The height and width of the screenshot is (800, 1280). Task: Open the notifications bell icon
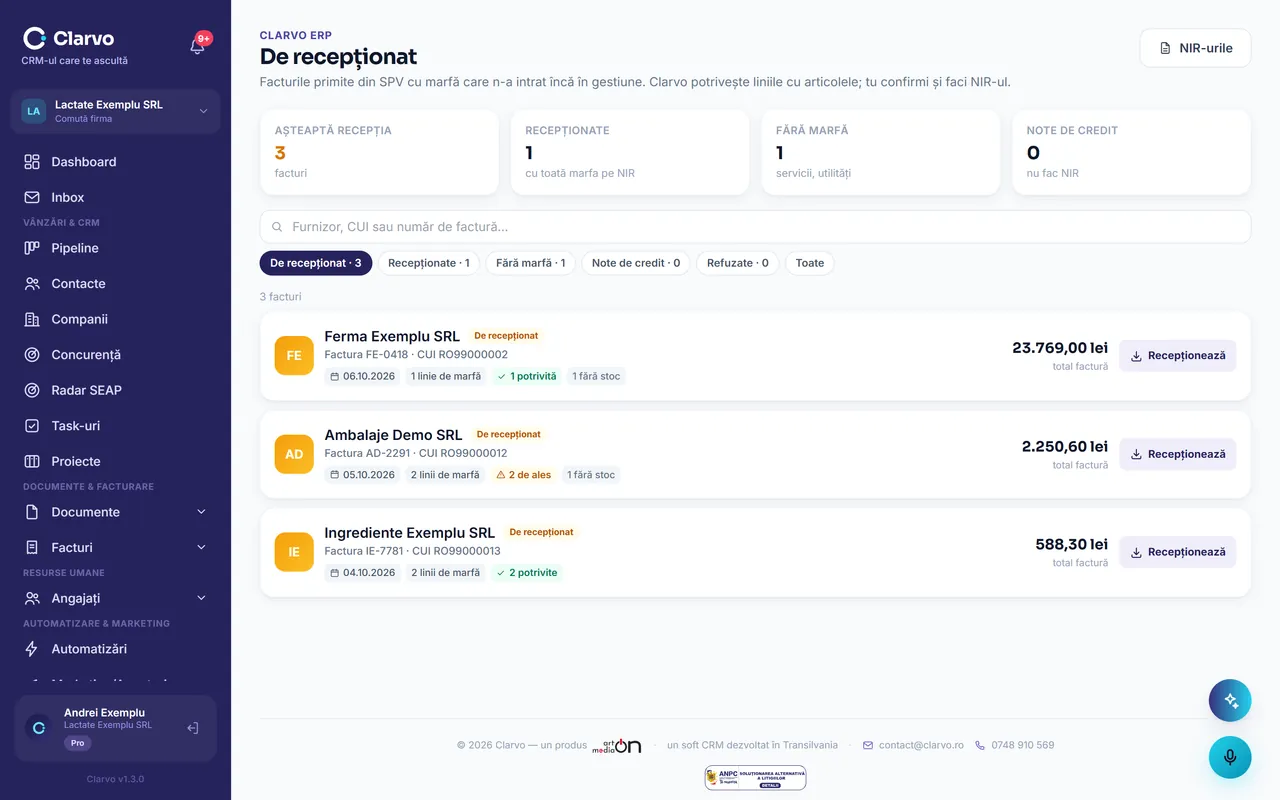tap(198, 45)
